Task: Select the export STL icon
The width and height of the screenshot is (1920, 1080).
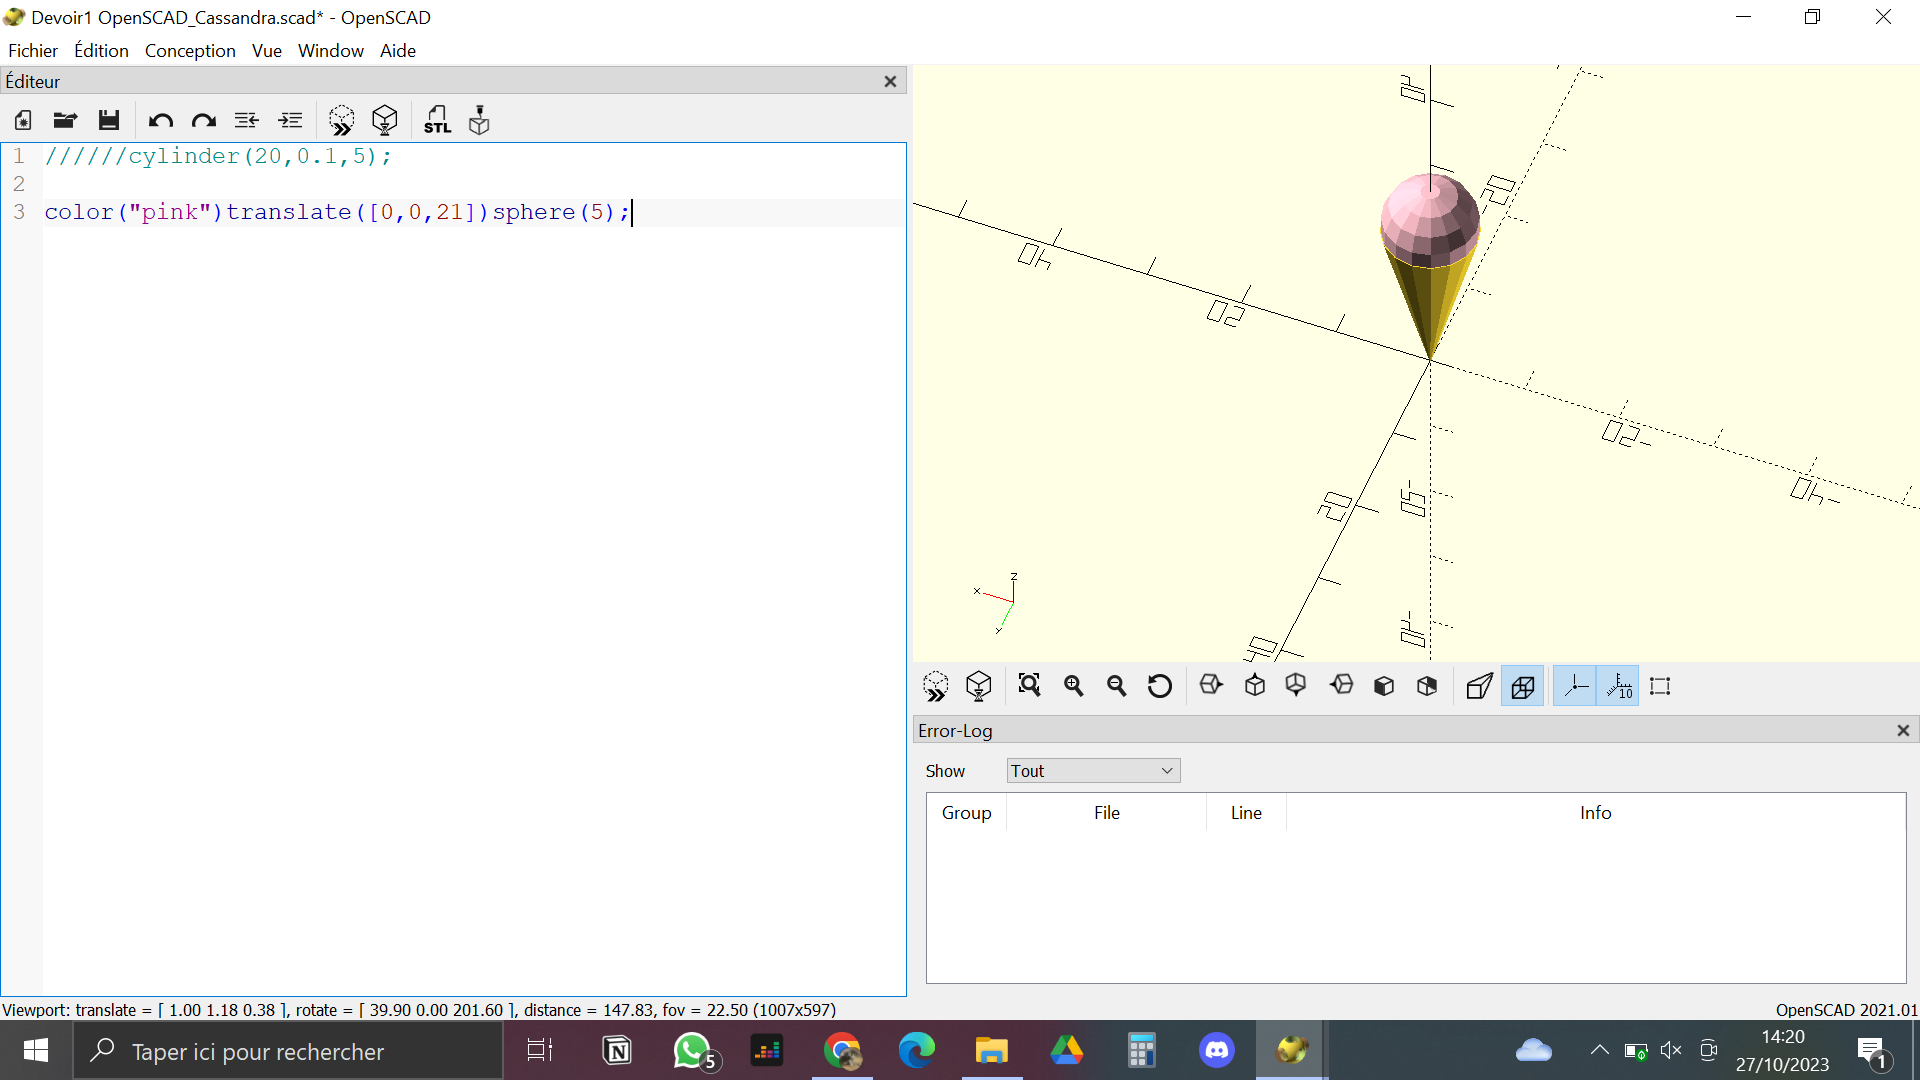Action: point(436,119)
